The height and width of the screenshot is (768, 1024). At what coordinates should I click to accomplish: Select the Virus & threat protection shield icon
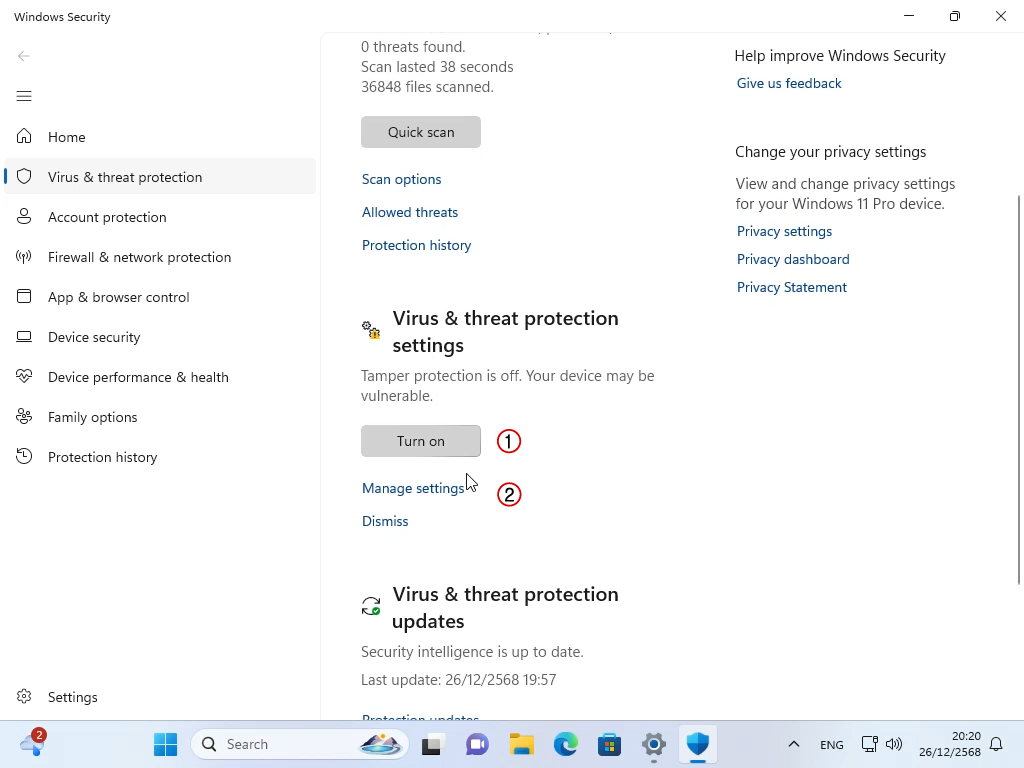[x=24, y=177]
